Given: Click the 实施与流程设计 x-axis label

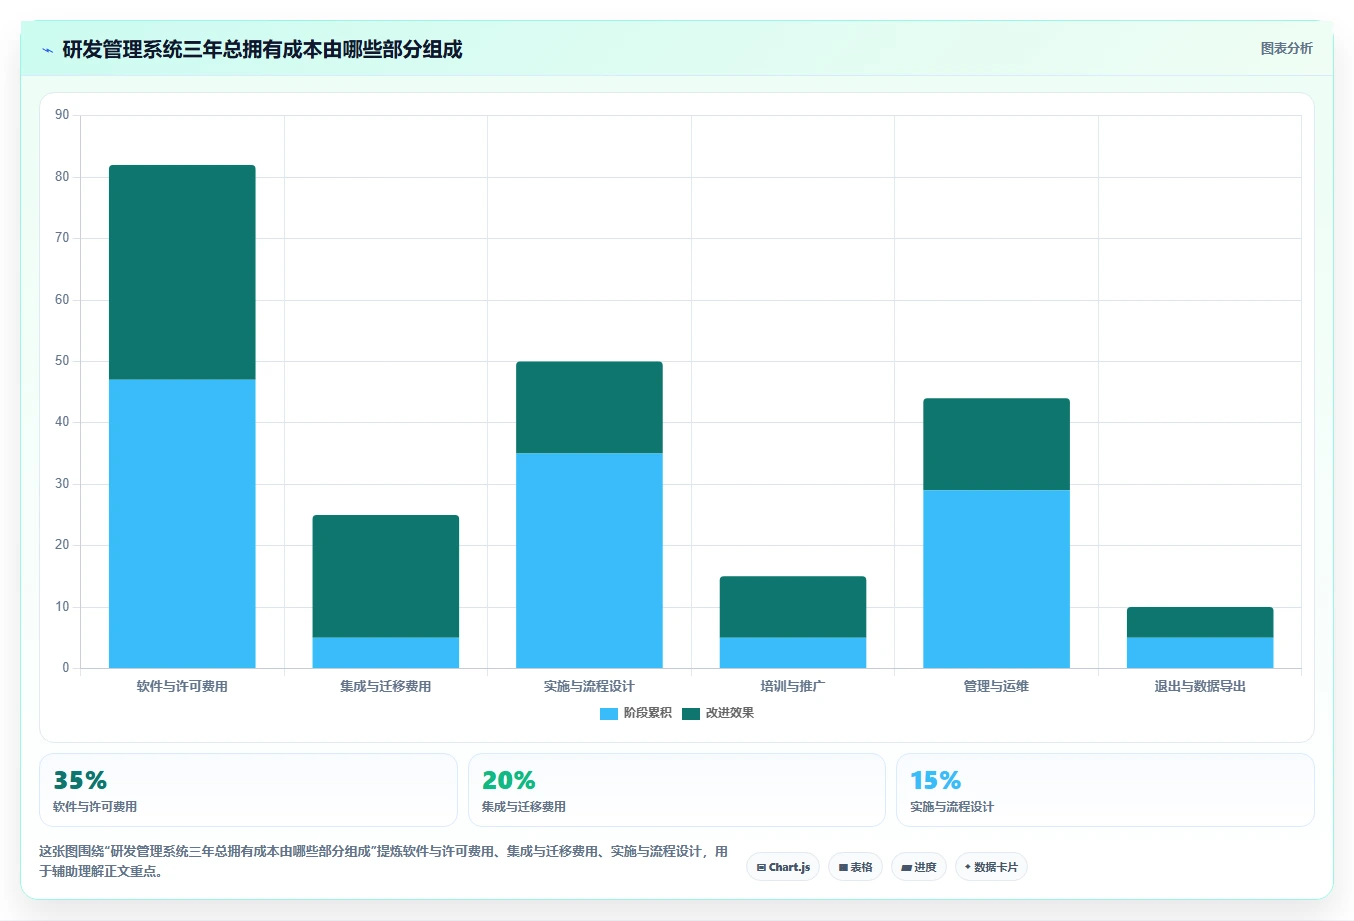Looking at the screenshot, I should [x=589, y=686].
